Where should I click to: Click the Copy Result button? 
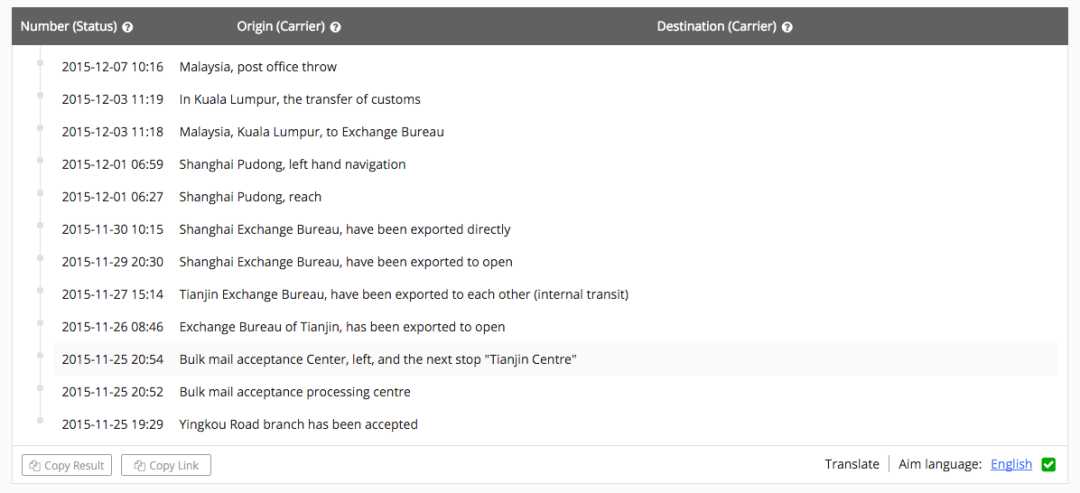click(67, 465)
